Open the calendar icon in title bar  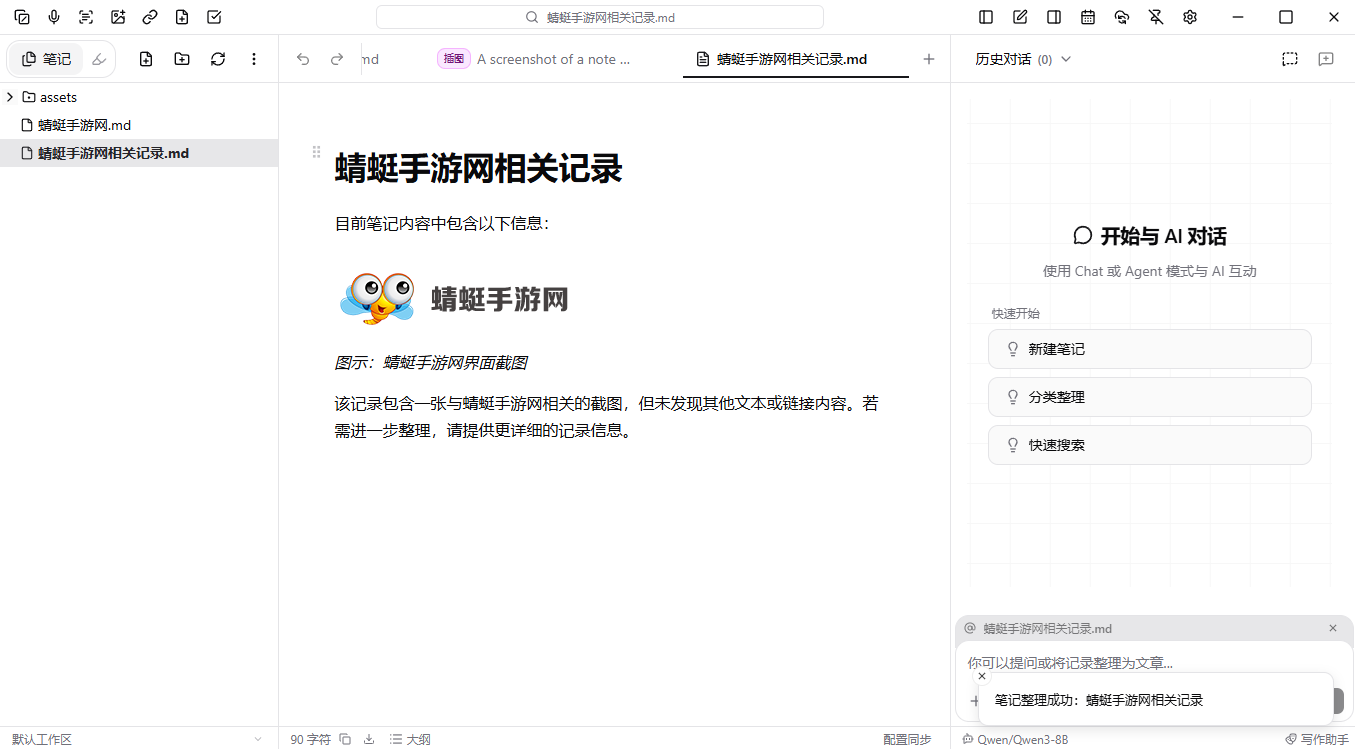[1088, 17]
